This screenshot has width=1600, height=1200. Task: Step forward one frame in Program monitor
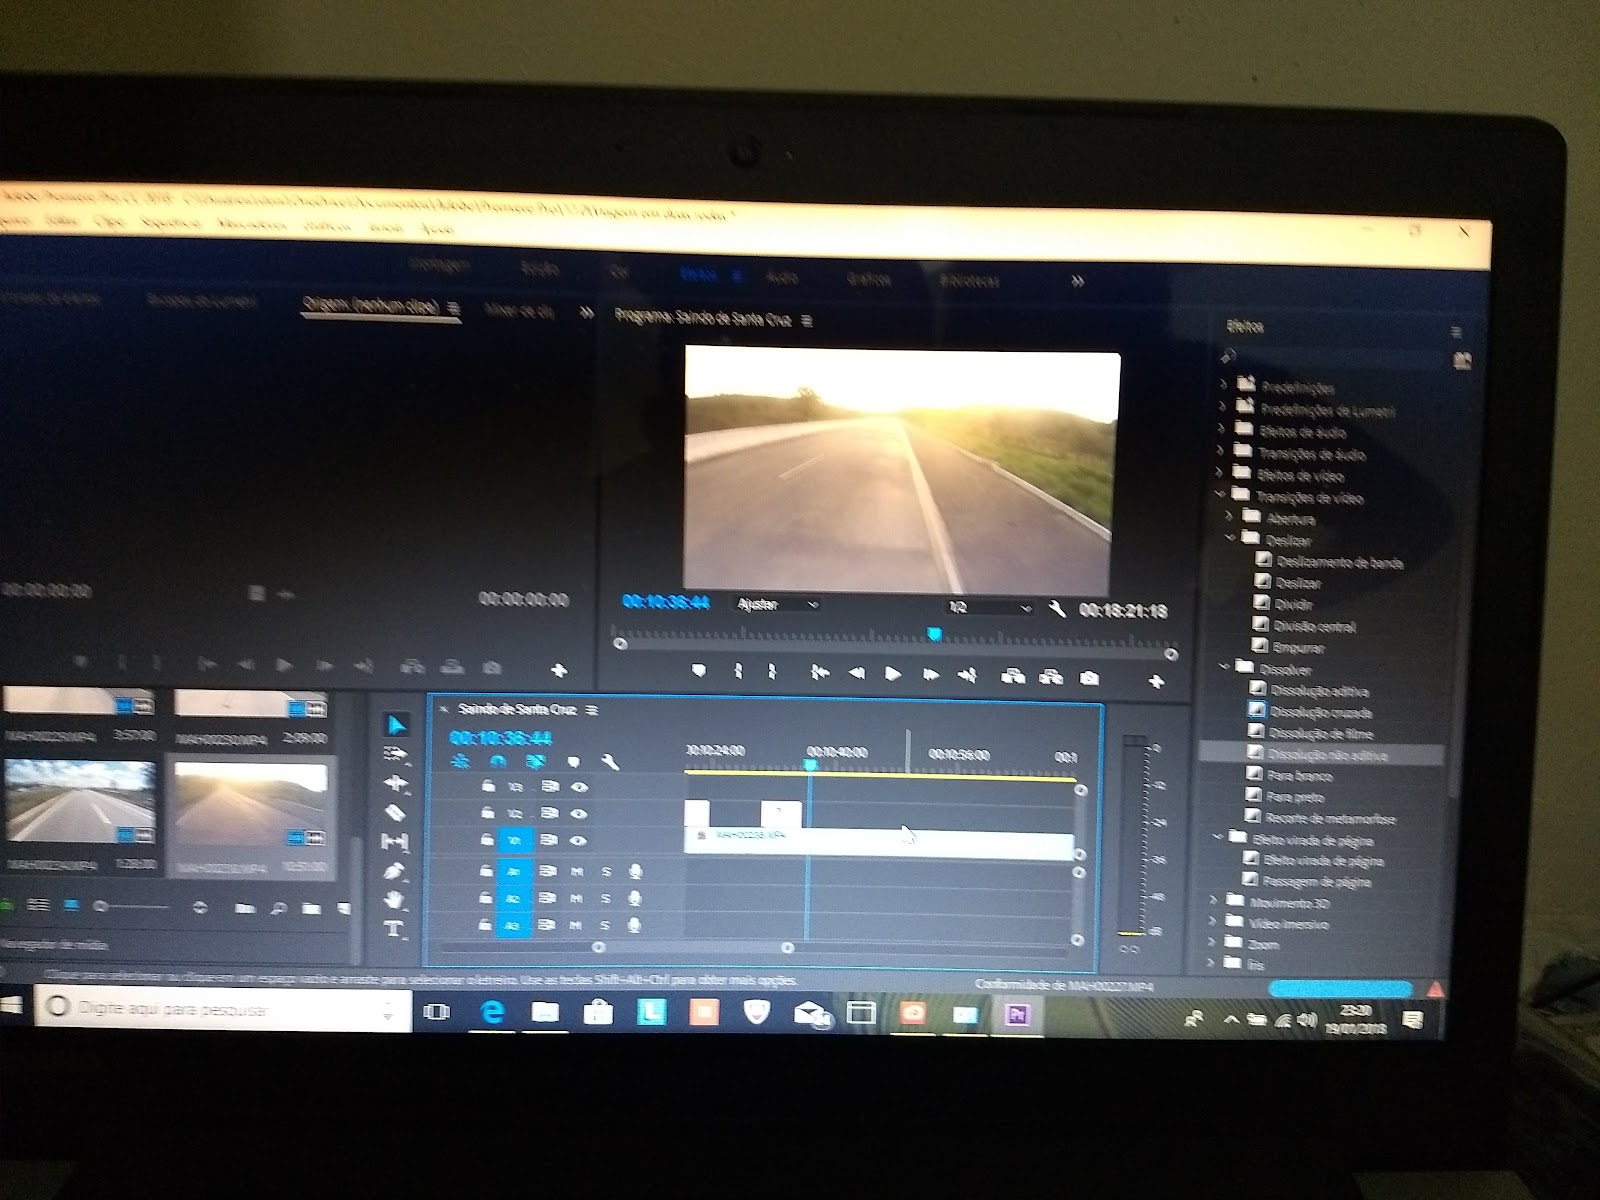[x=930, y=676]
